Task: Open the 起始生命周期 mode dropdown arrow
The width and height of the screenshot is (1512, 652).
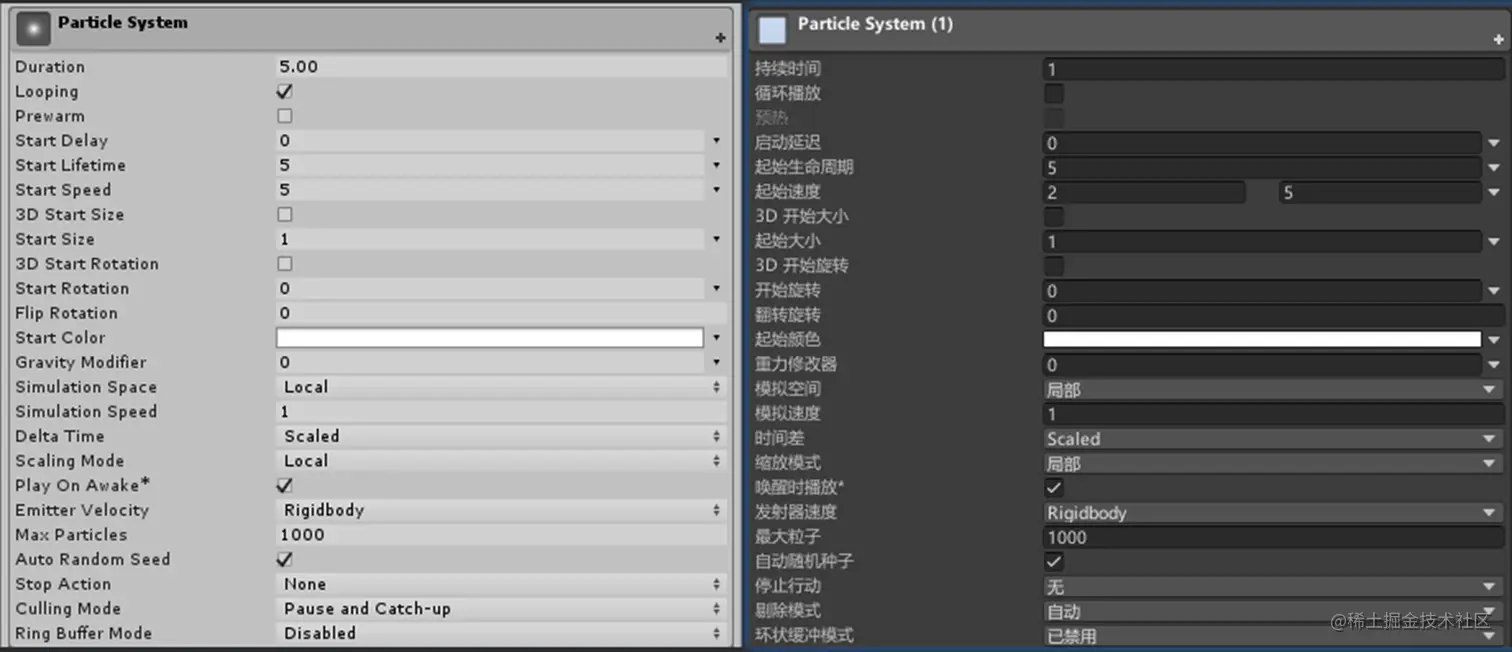Action: tap(1494, 168)
